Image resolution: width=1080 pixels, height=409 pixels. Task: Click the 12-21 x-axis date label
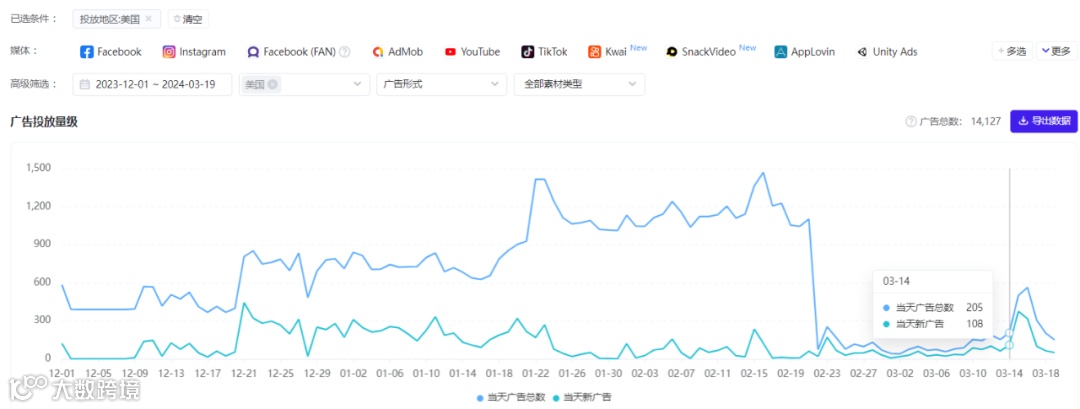pyautogui.click(x=244, y=373)
